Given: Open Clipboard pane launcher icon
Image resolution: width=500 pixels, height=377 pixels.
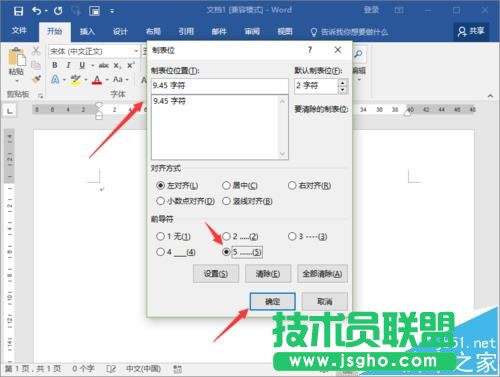Looking at the screenshot, I should click(x=40, y=96).
